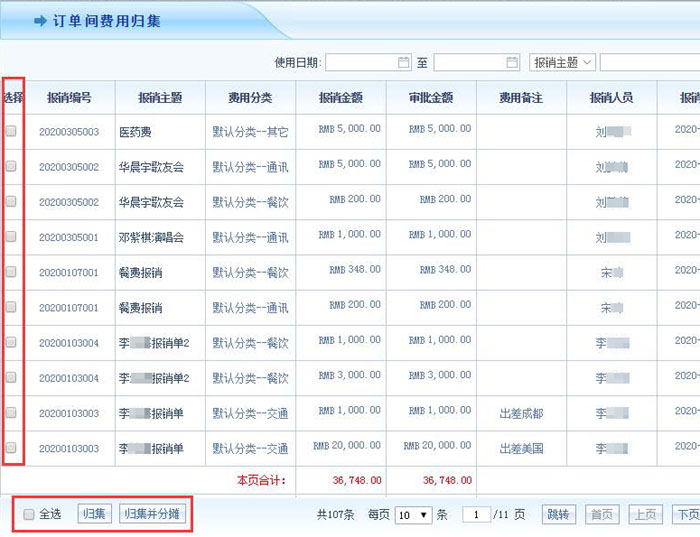Open the calendar picker for the end date
Screen dimensions: 700x537
tap(512, 63)
